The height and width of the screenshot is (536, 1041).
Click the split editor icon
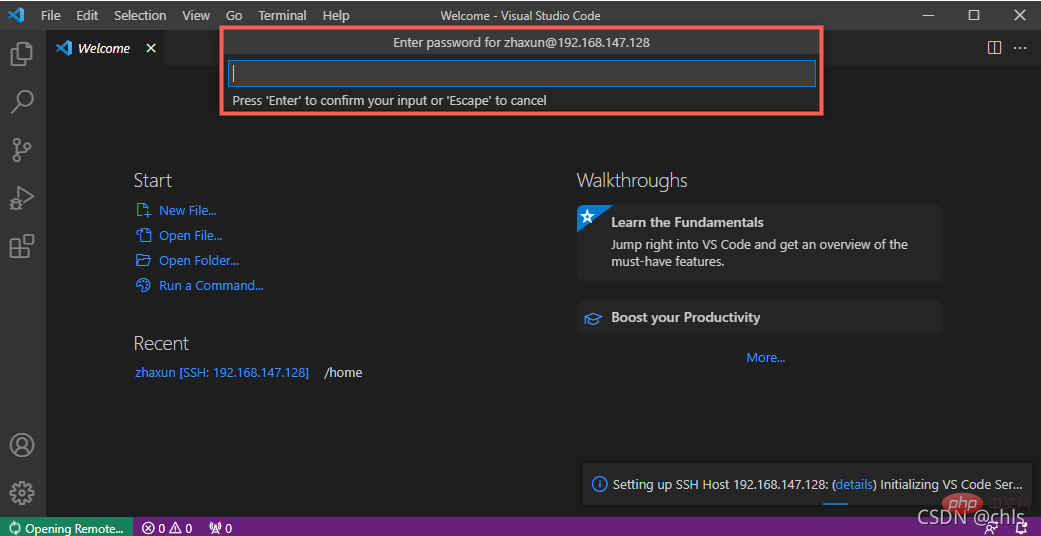(994, 48)
